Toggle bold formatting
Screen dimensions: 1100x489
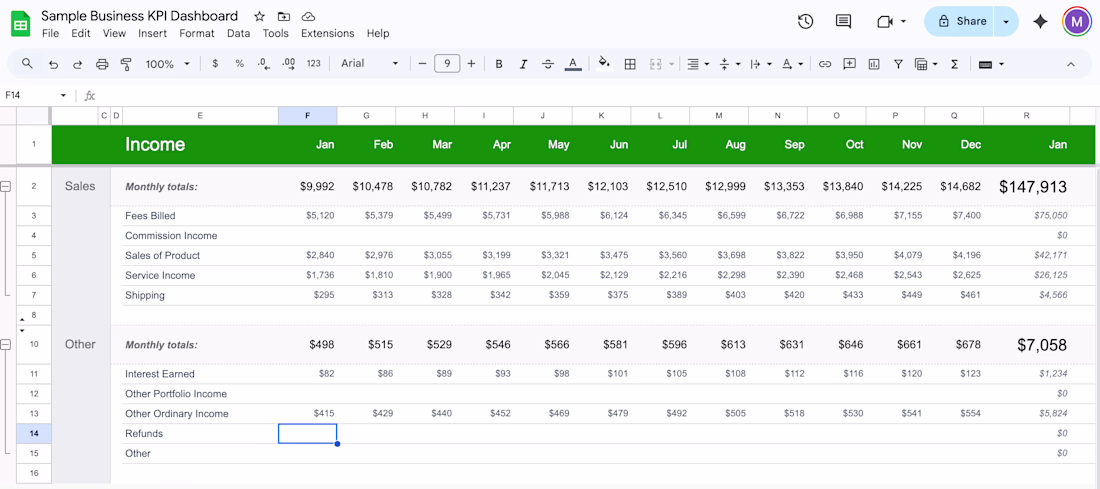[499, 64]
